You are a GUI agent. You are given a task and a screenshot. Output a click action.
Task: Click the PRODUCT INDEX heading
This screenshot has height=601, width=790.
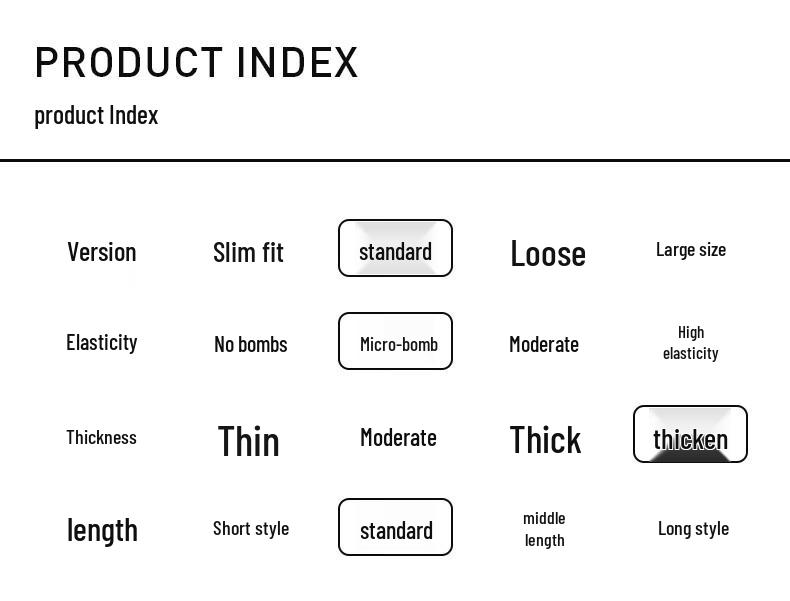196,62
